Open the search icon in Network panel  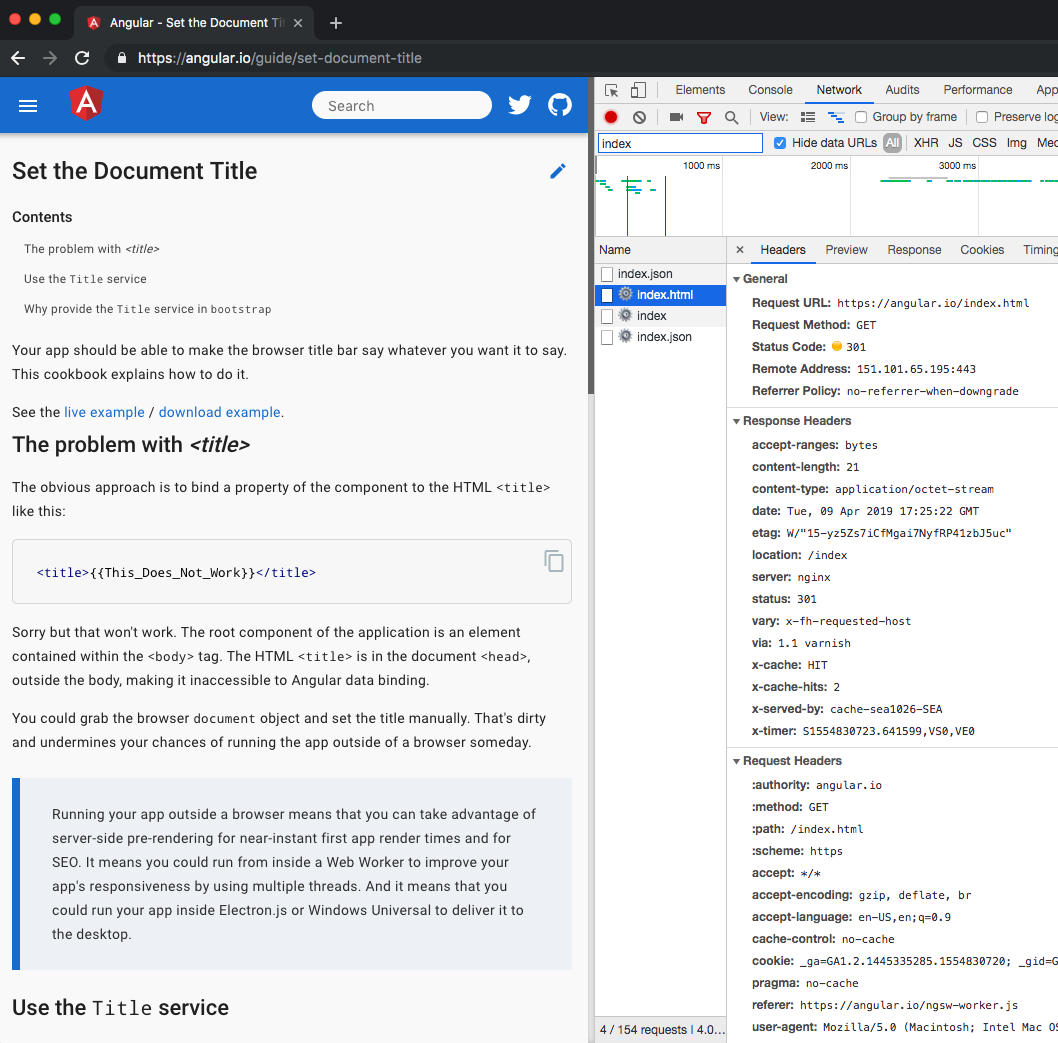pyautogui.click(x=731, y=117)
